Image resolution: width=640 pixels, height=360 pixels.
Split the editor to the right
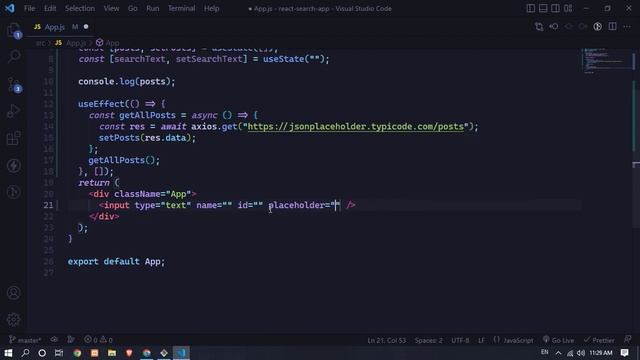612,27
